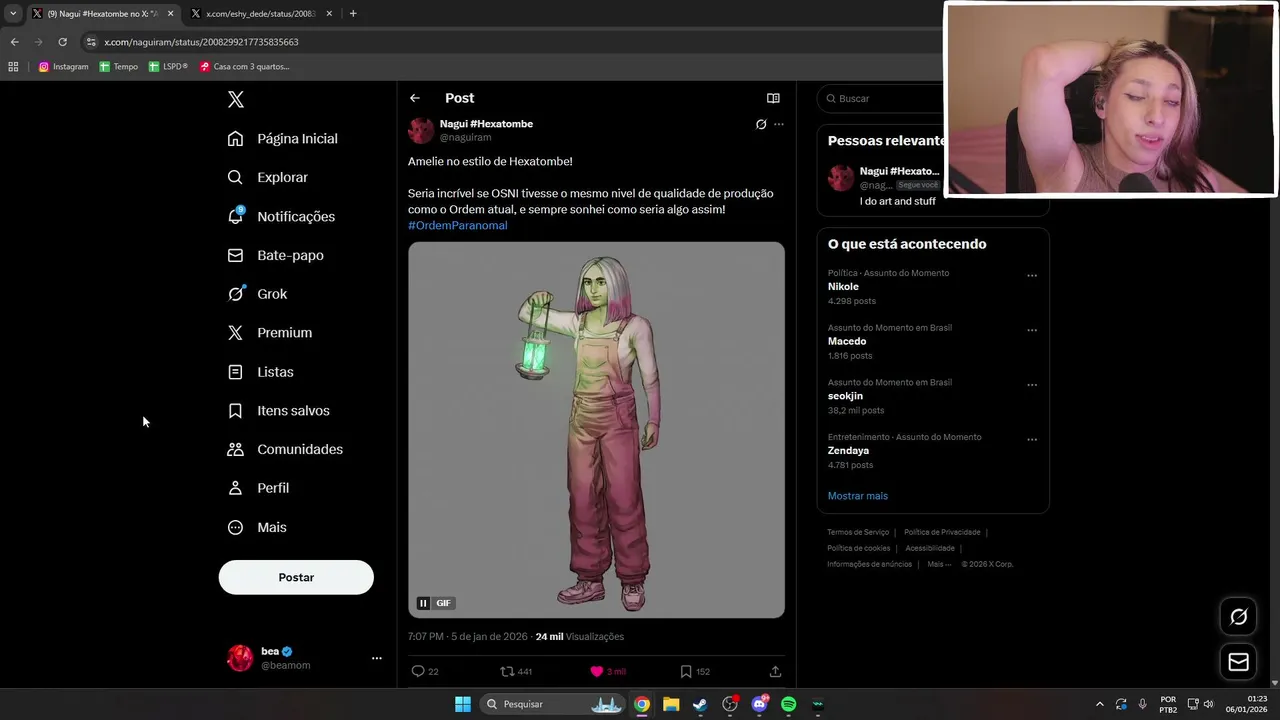This screenshot has height=720, width=1280.
Task: Open a new browser tab
Action: (x=353, y=14)
